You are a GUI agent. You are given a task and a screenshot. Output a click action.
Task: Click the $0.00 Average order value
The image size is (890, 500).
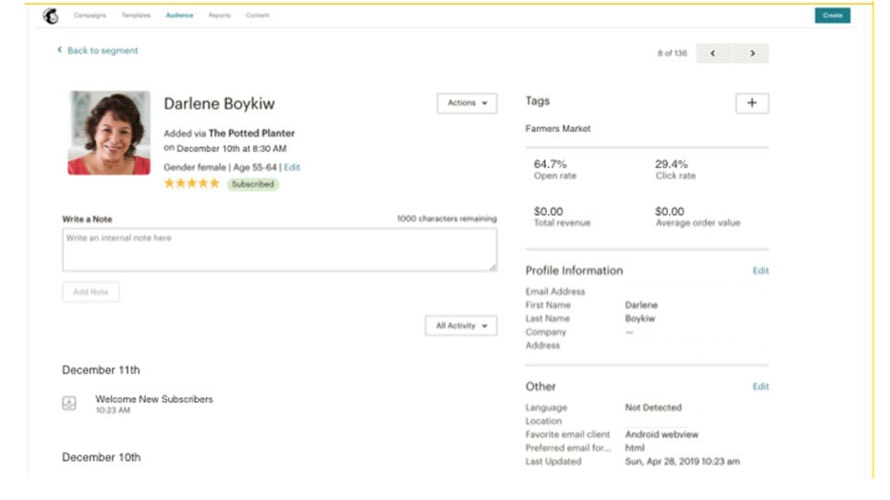(x=670, y=212)
